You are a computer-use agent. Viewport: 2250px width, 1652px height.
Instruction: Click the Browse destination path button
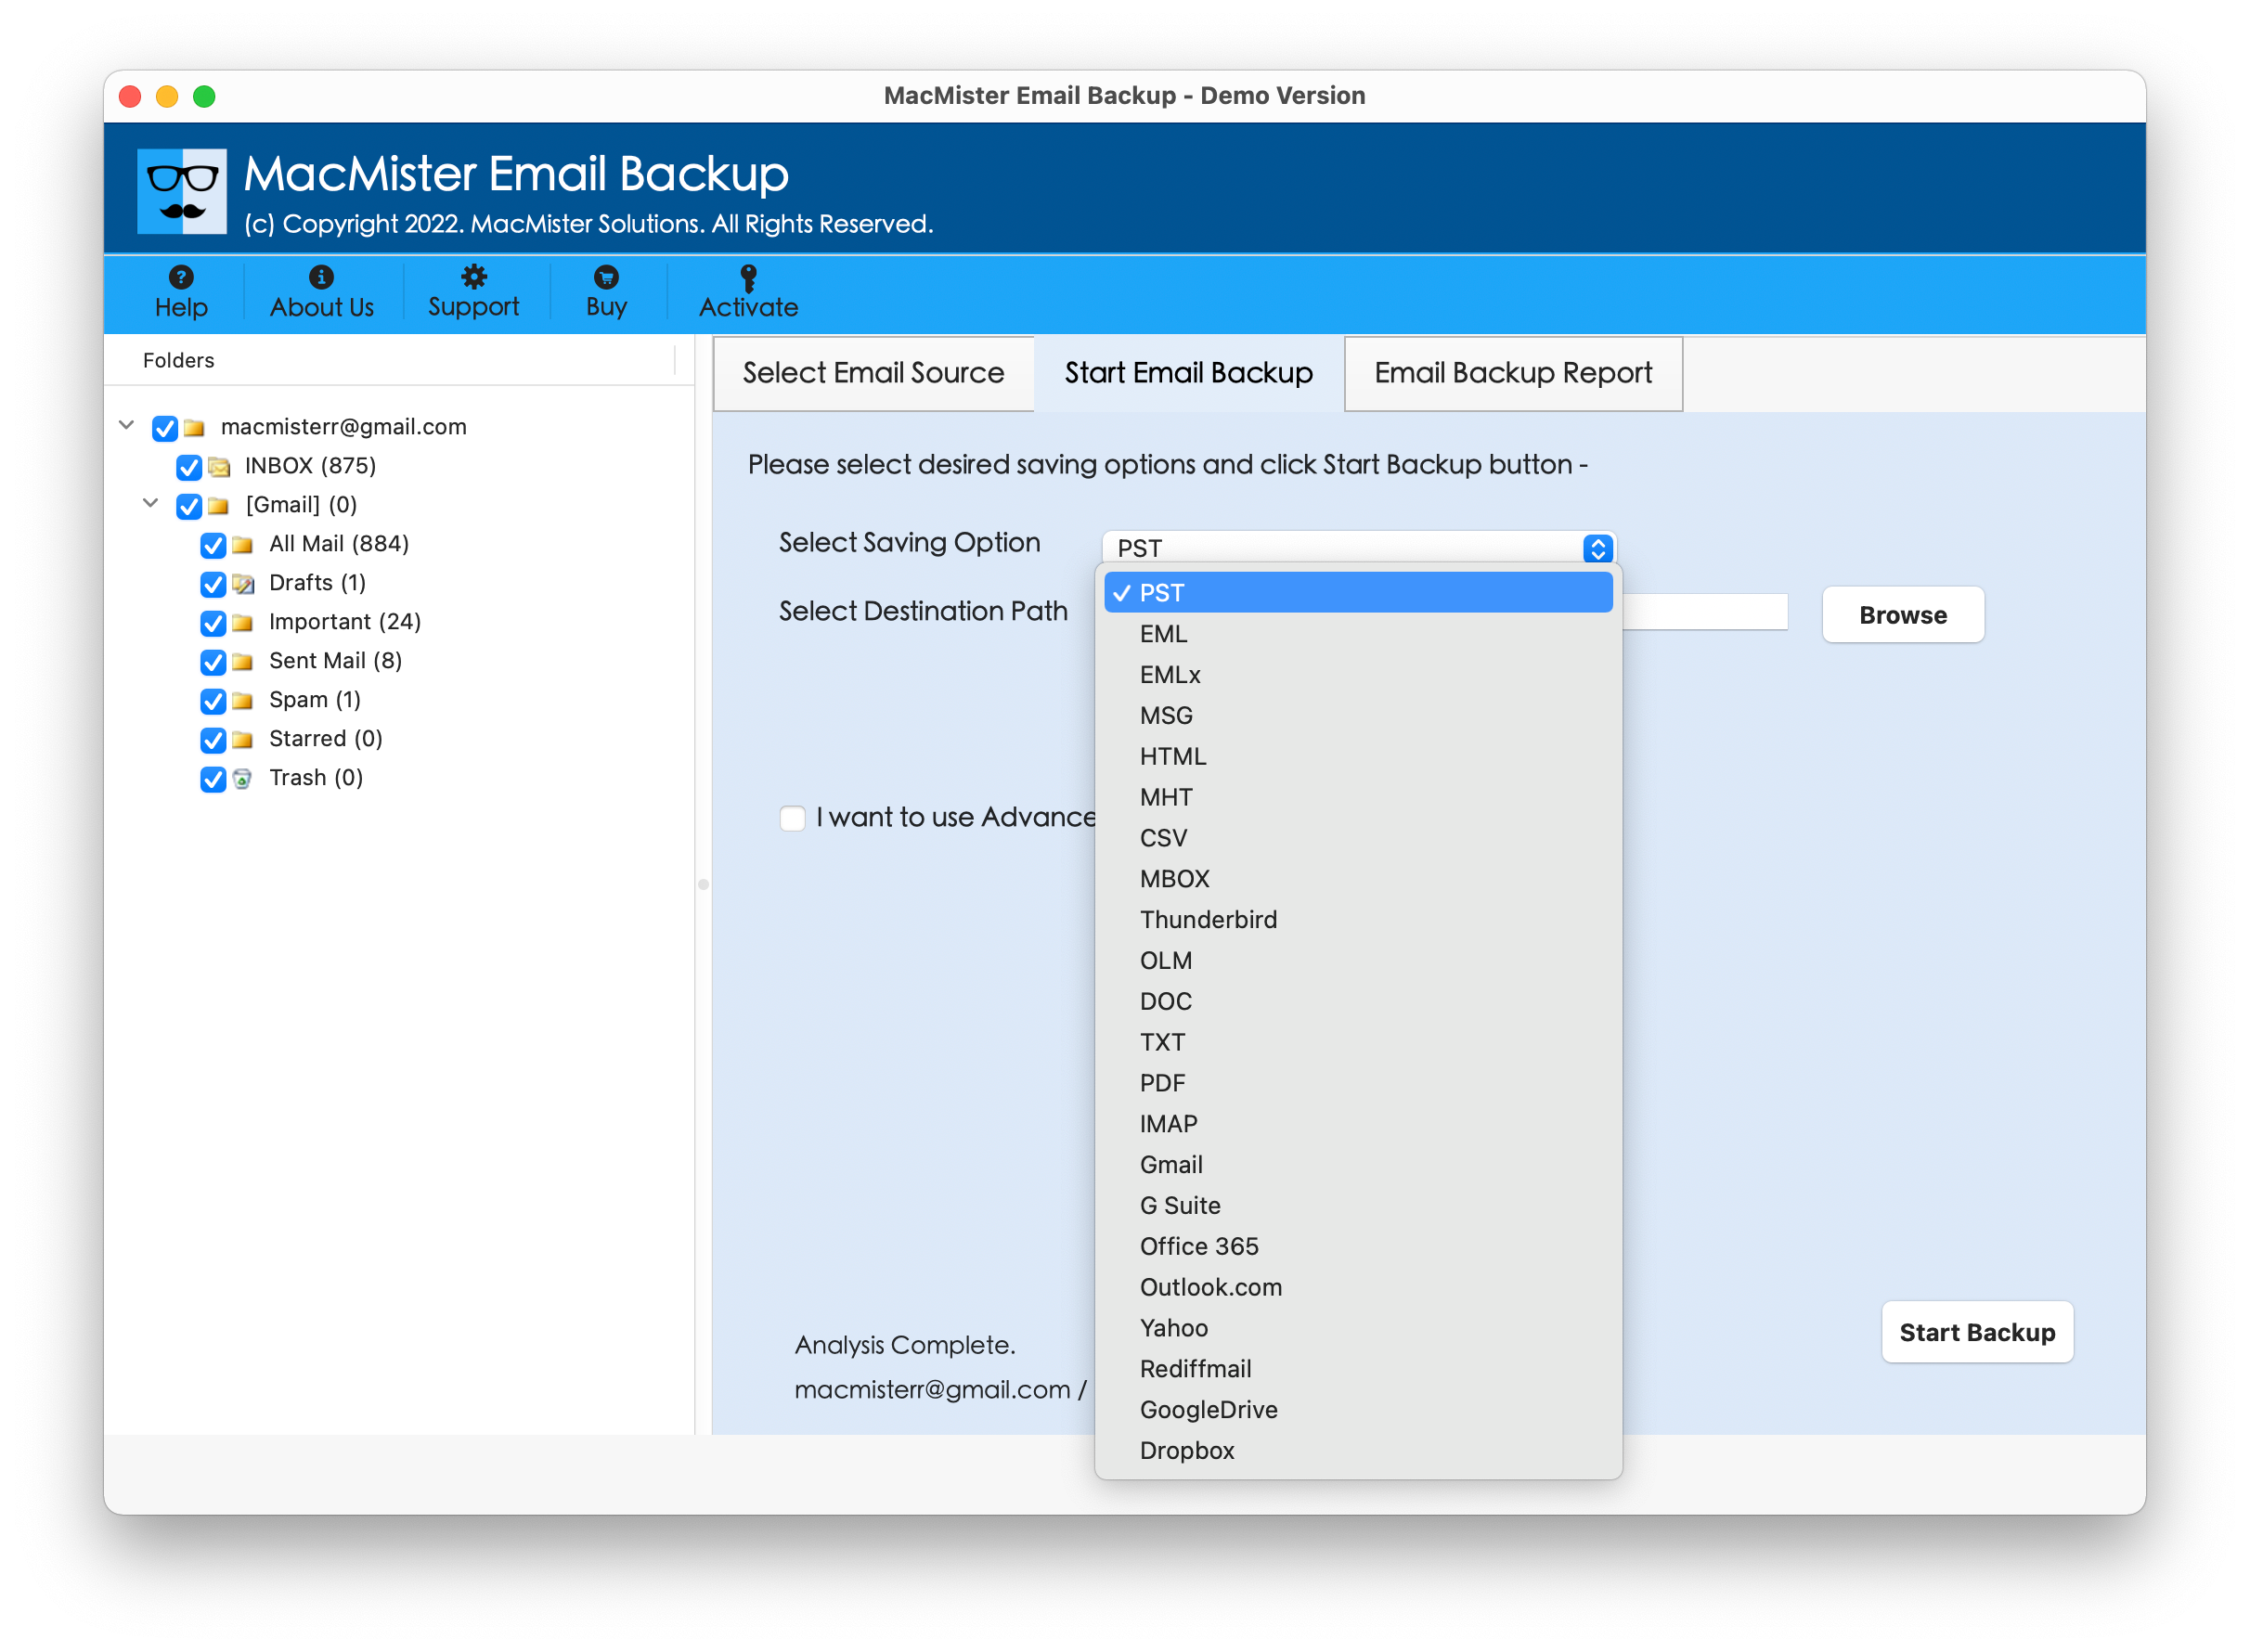pyautogui.click(x=1904, y=614)
